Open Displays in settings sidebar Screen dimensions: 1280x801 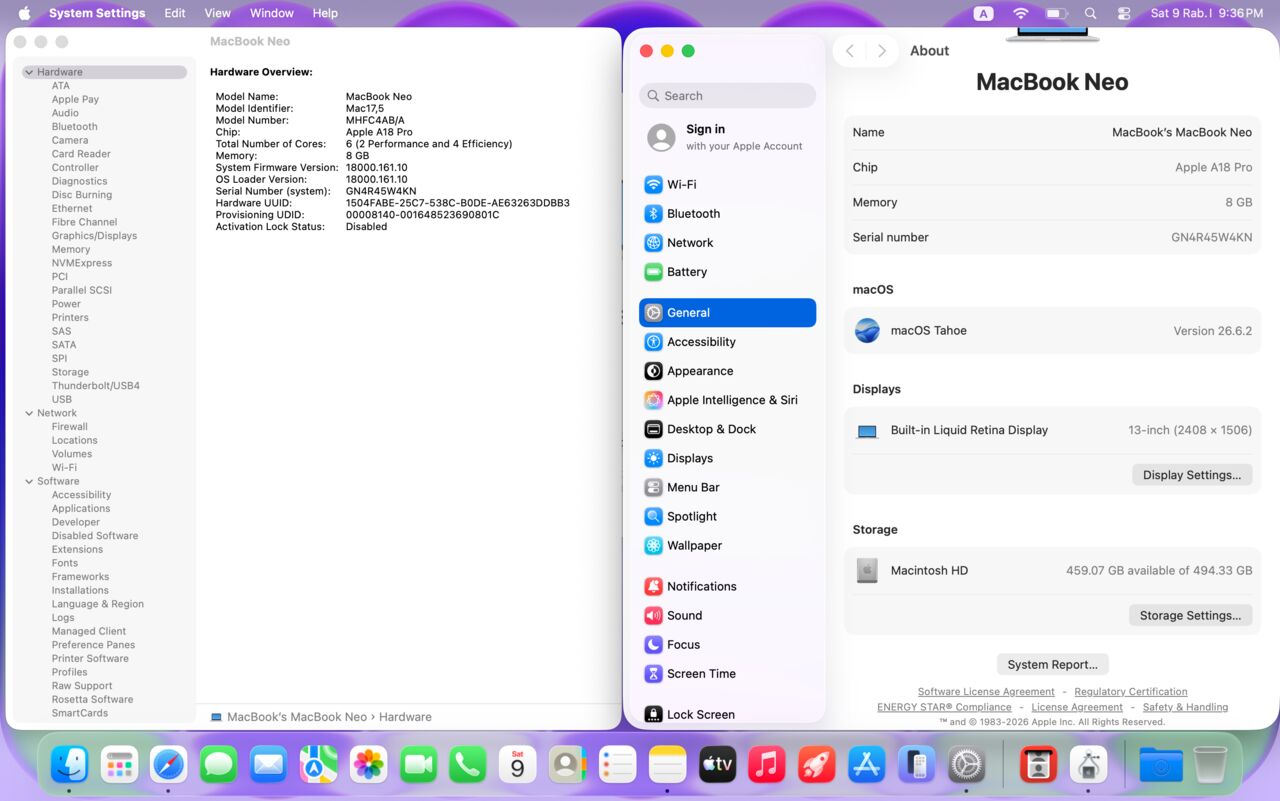(727, 457)
